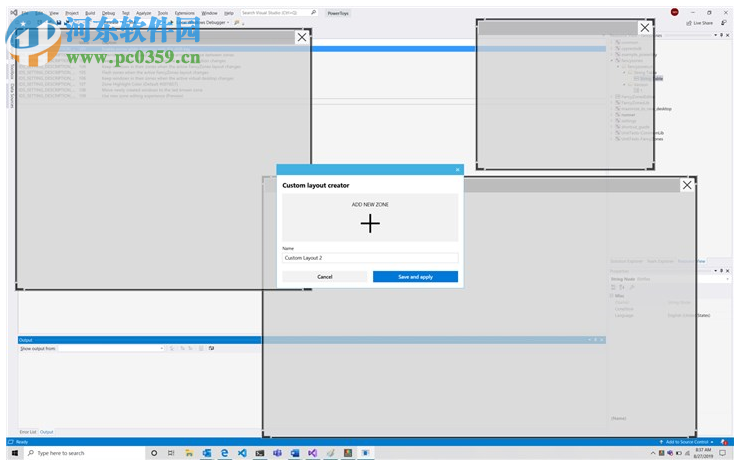Close the Custom layout creator dialog
Image resolution: width=739 pixels, height=461 pixels.
coord(457,170)
